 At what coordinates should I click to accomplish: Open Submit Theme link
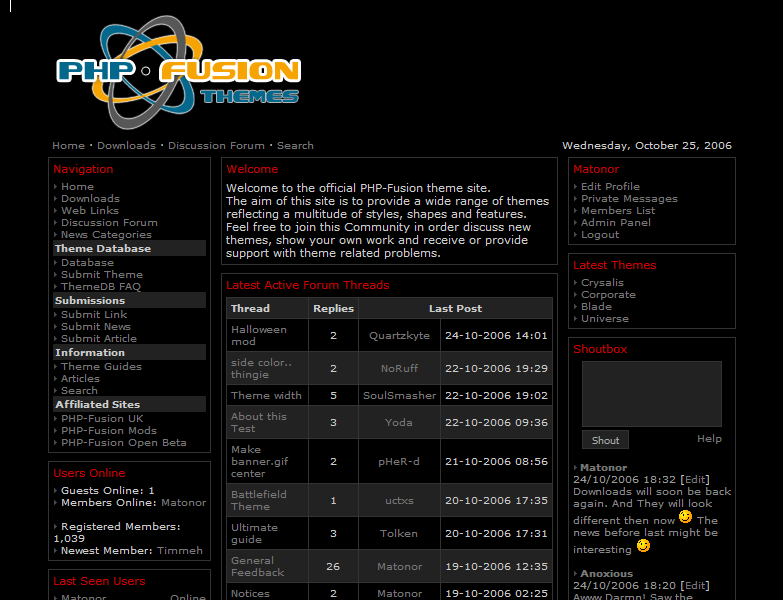click(x=102, y=275)
